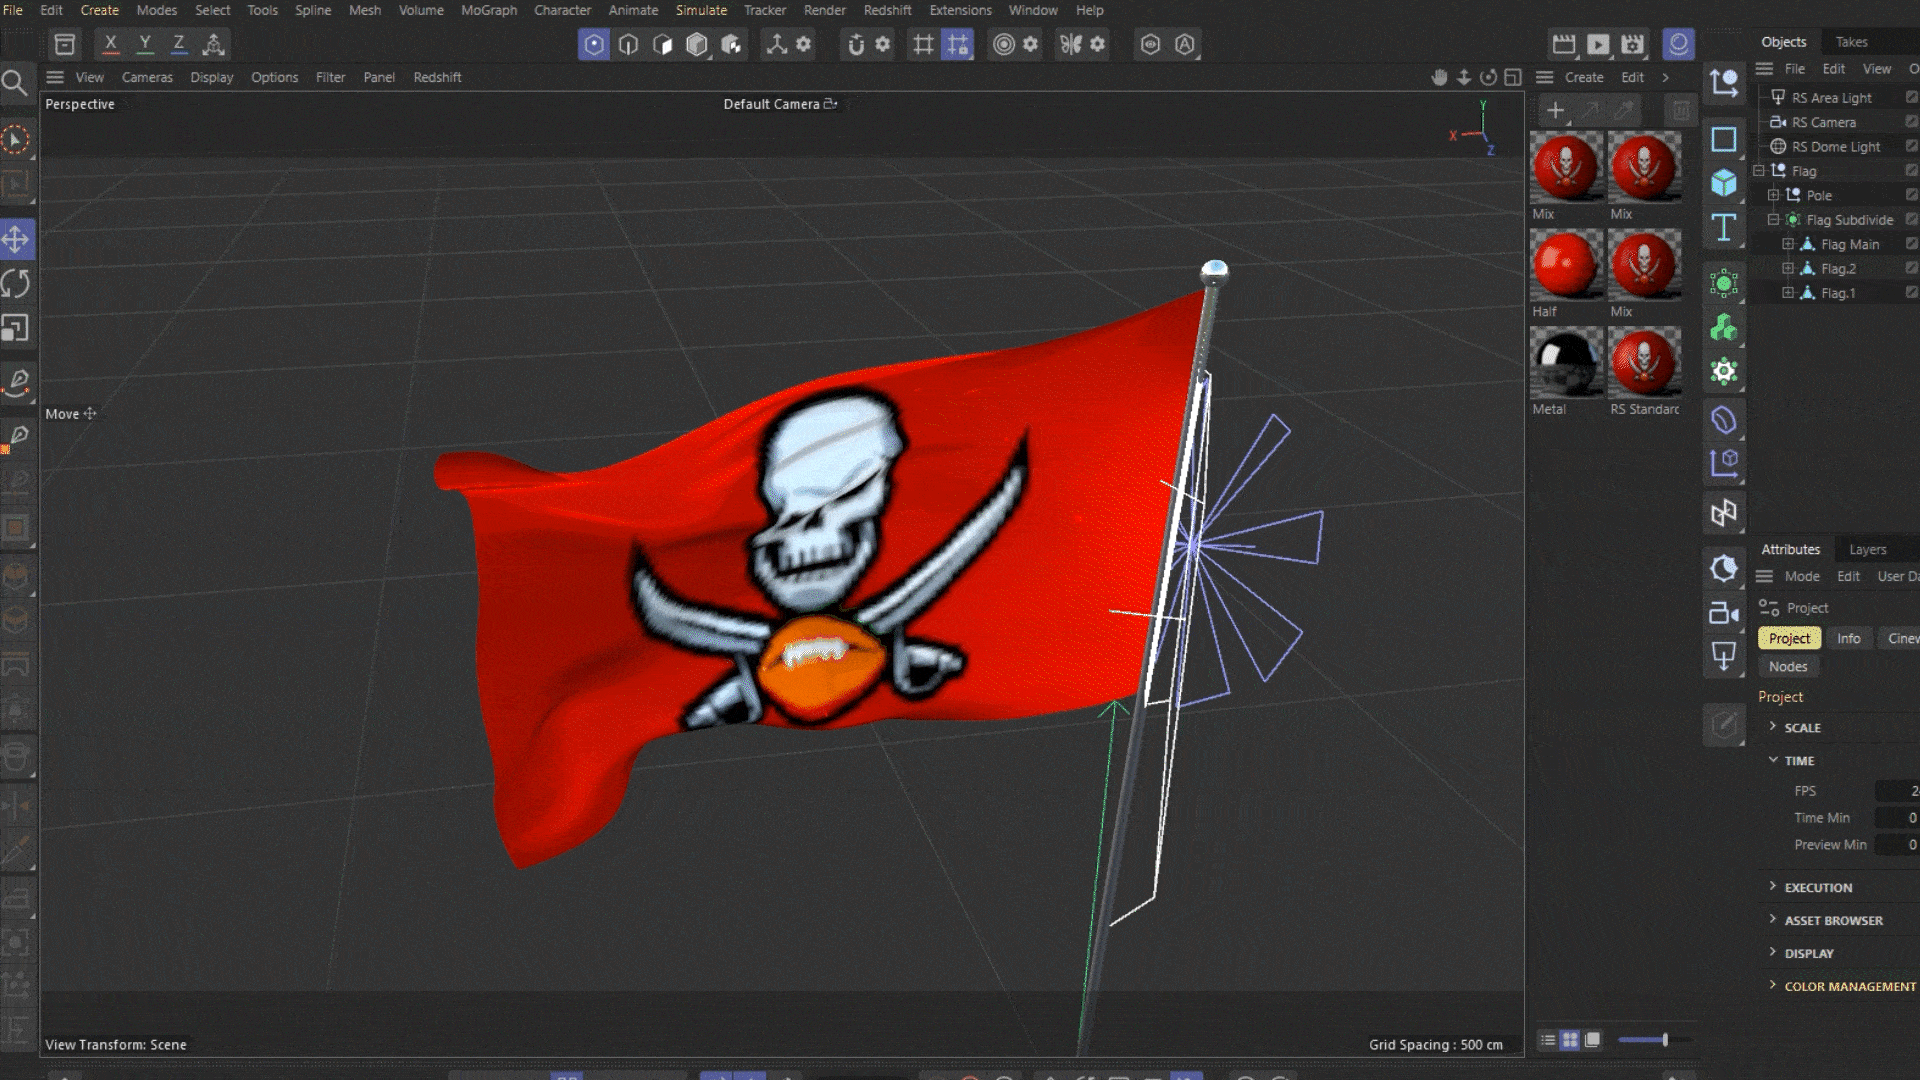Image resolution: width=1920 pixels, height=1080 pixels.
Task: Select the Metal material swatch
Action: 1567,363
